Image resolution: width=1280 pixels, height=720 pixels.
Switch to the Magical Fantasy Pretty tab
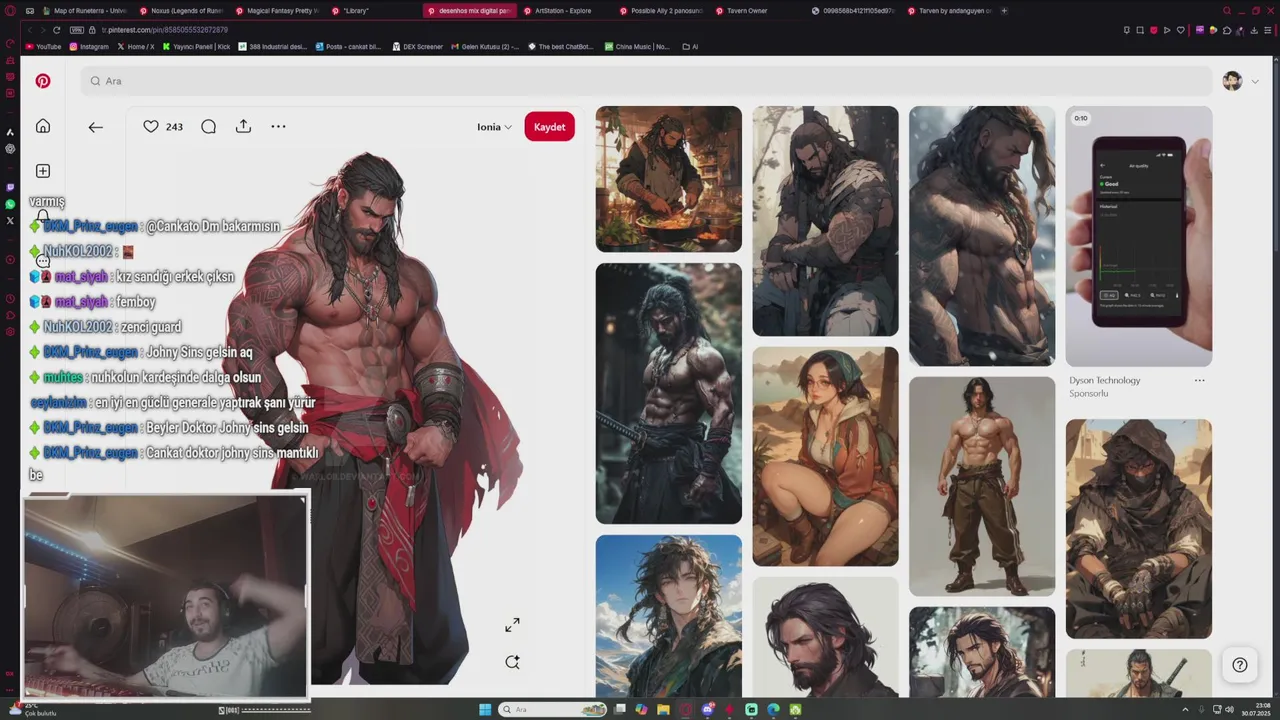[x=276, y=11]
